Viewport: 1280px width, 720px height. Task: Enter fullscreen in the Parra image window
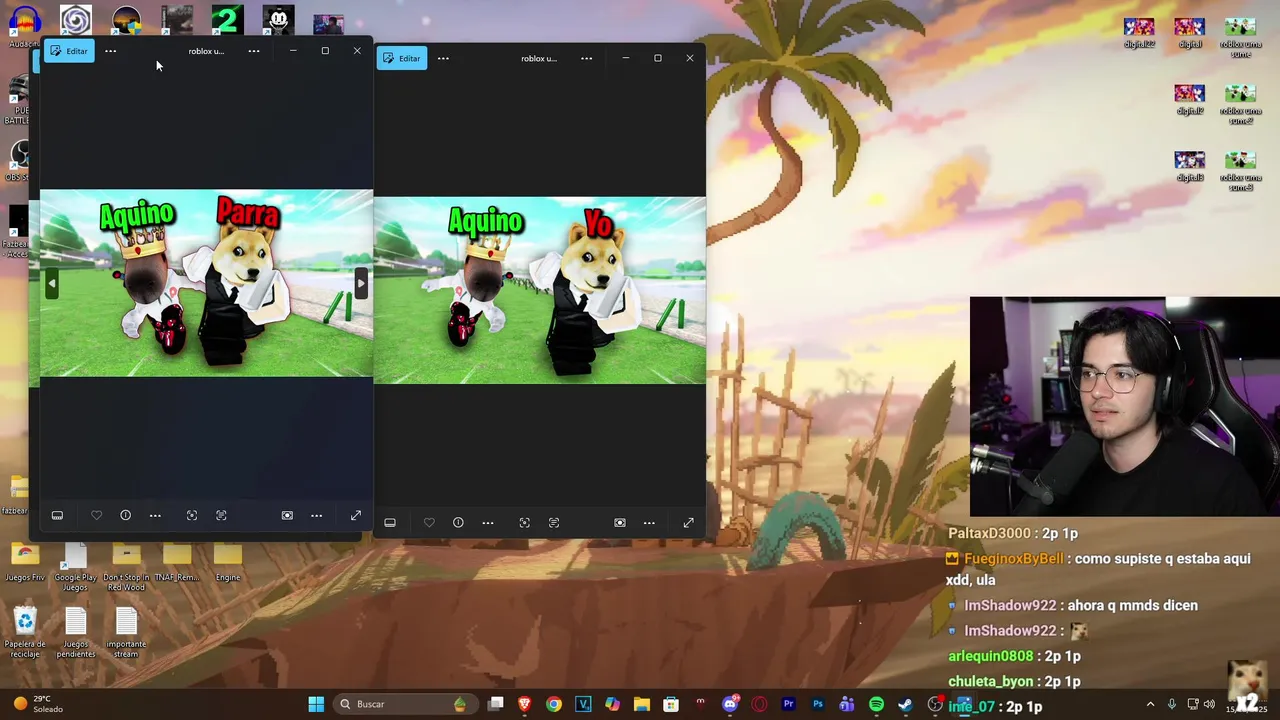click(x=355, y=515)
